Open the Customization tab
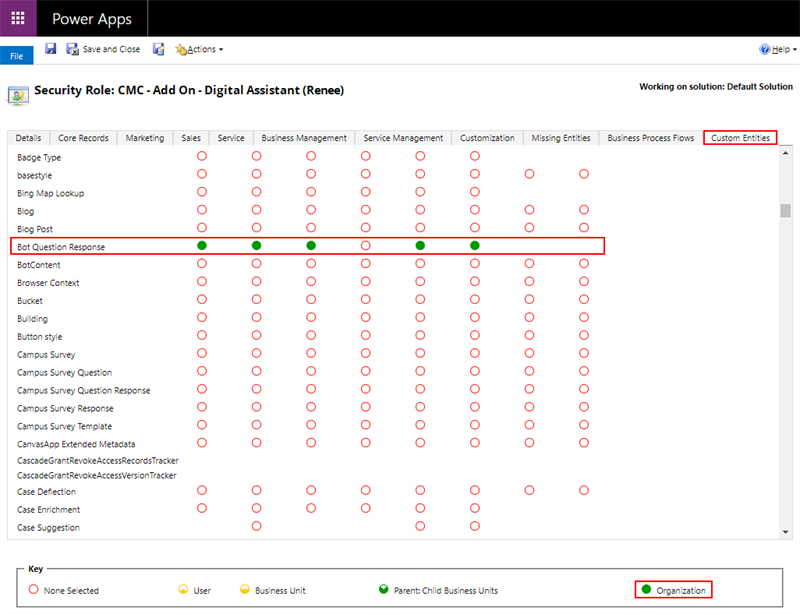Image resolution: width=800 pixels, height=614 pixels. pyautogui.click(x=487, y=138)
